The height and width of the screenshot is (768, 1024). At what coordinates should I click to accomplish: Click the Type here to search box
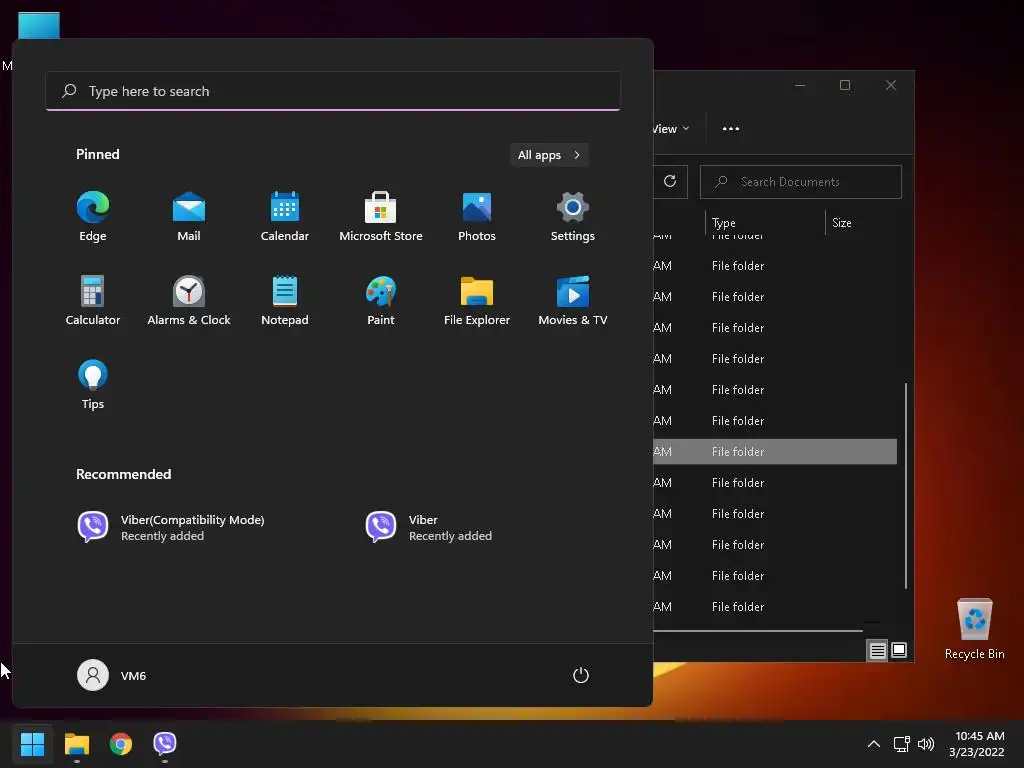point(333,91)
